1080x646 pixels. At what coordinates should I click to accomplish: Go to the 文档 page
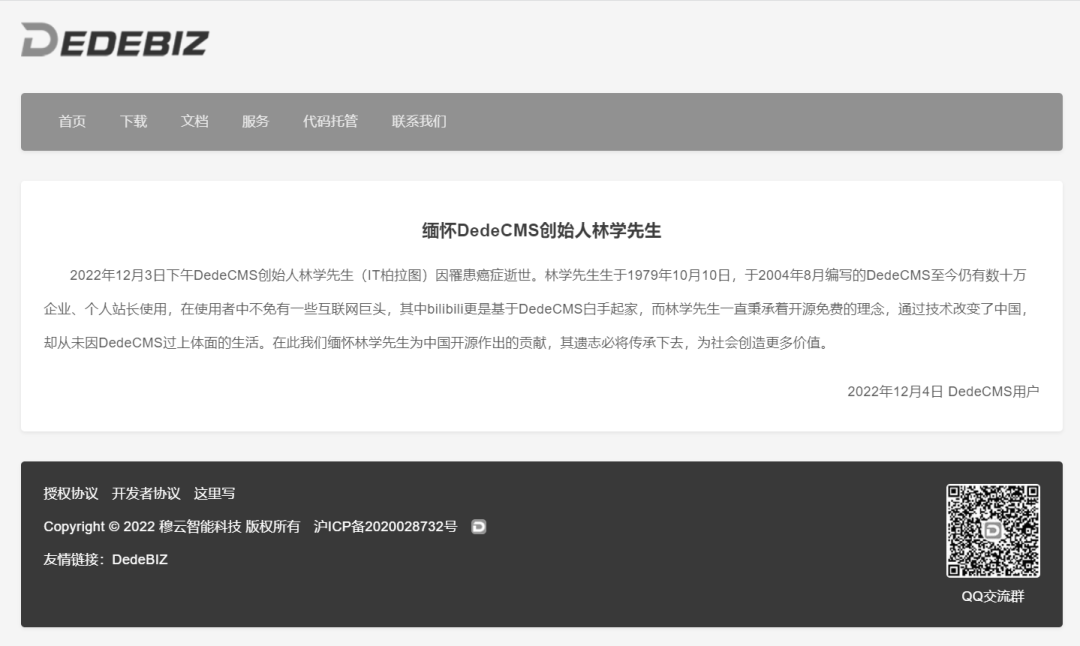pyautogui.click(x=194, y=121)
